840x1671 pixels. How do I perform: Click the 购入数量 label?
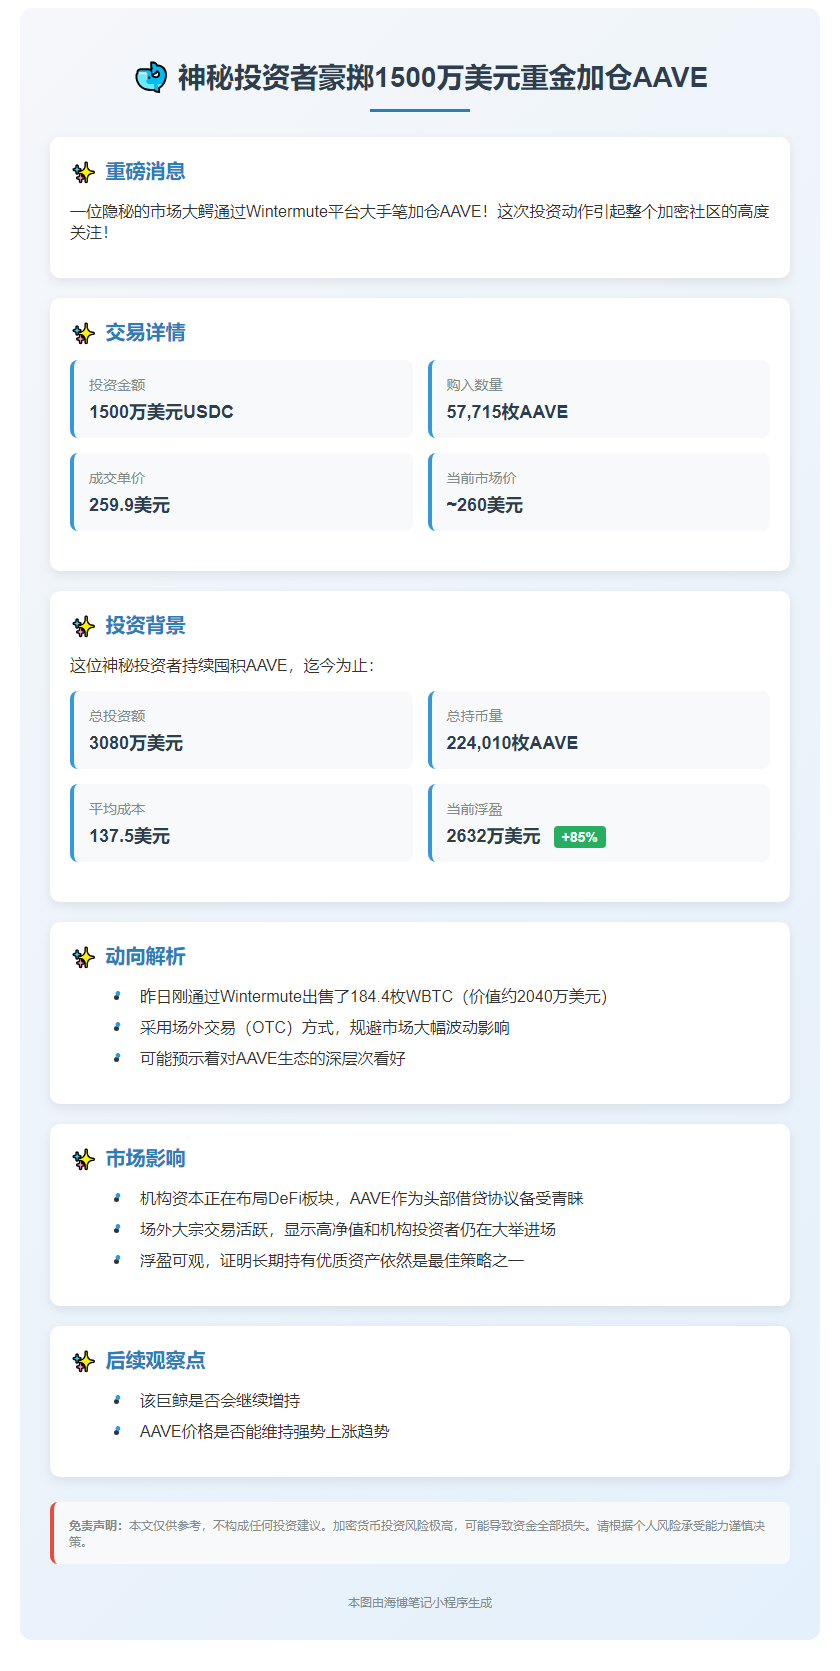(x=474, y=385)
